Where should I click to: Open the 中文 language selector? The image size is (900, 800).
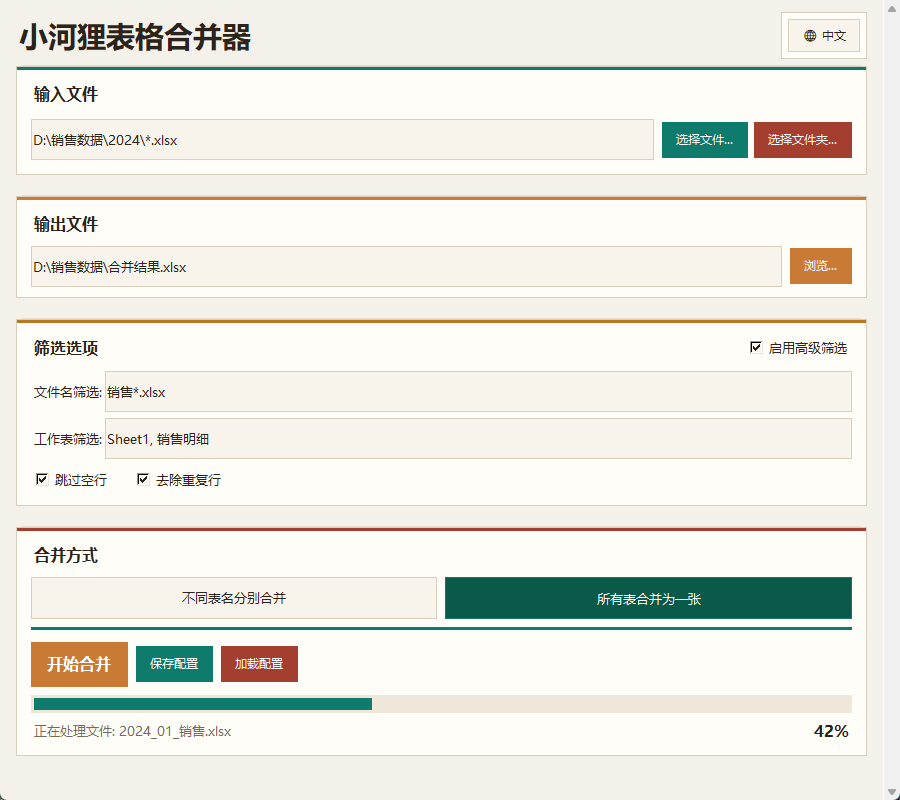(824, 36)
